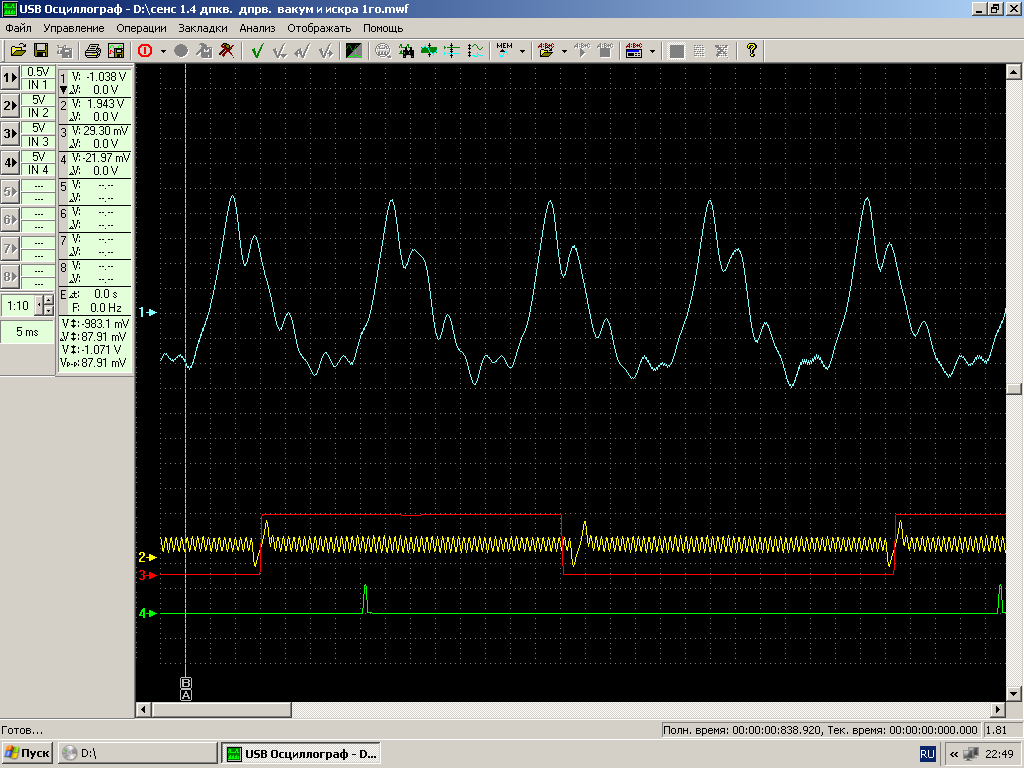Toggle channel 1 button
The width and height of the screenshot is (1024, 768).
[x=10, y=78]
